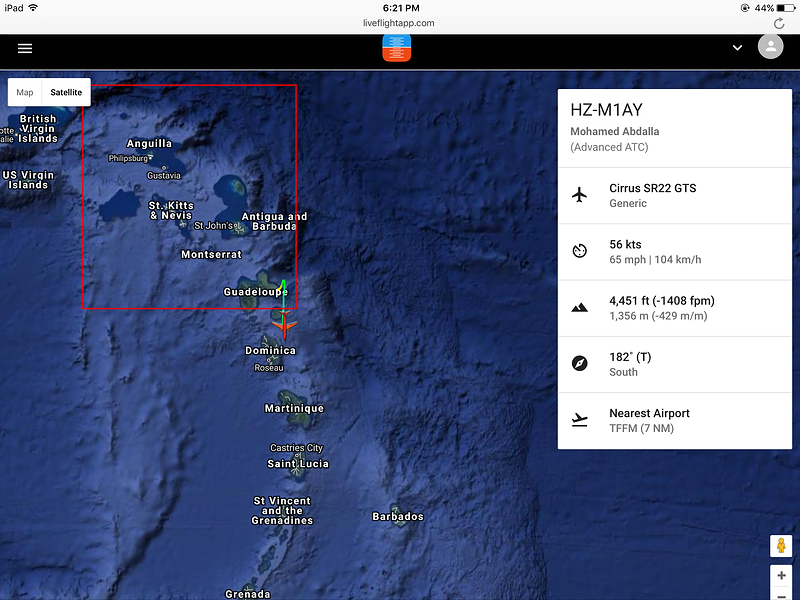Click the TFFM (7 NM) airport text
Image resolution: width=800 pixels, height=600 pixels.
(641, 428)
